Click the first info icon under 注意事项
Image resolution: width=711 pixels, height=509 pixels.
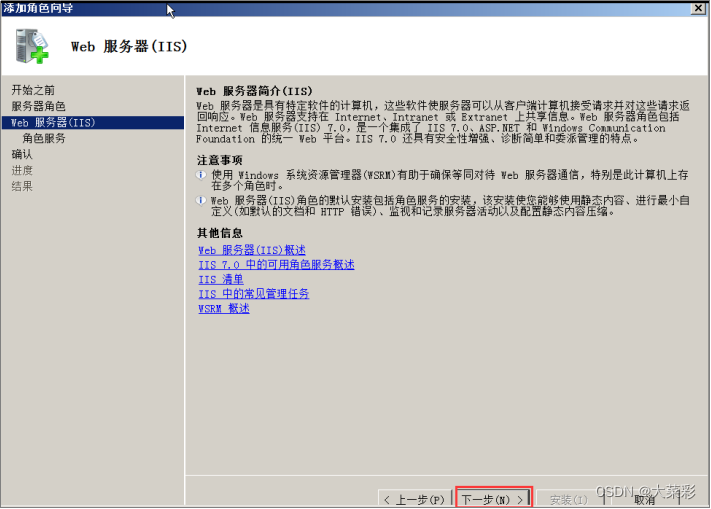point(201,175)
